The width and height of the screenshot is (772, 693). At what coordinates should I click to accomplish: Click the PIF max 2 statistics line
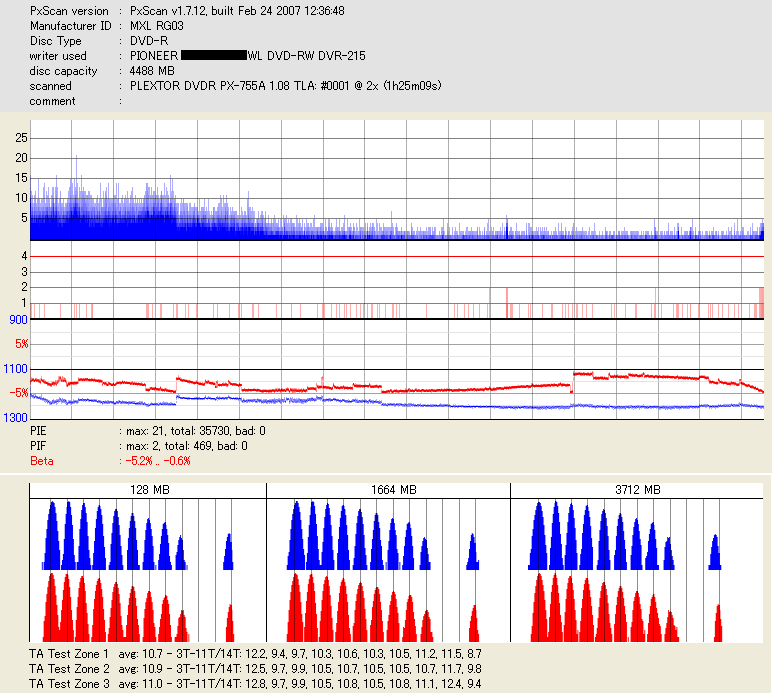tap(139, 446)
